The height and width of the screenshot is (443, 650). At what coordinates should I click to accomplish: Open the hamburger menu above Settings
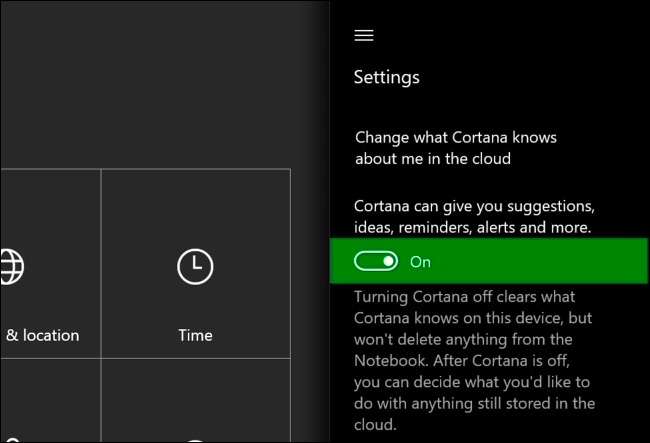click(x=364, y=35)
